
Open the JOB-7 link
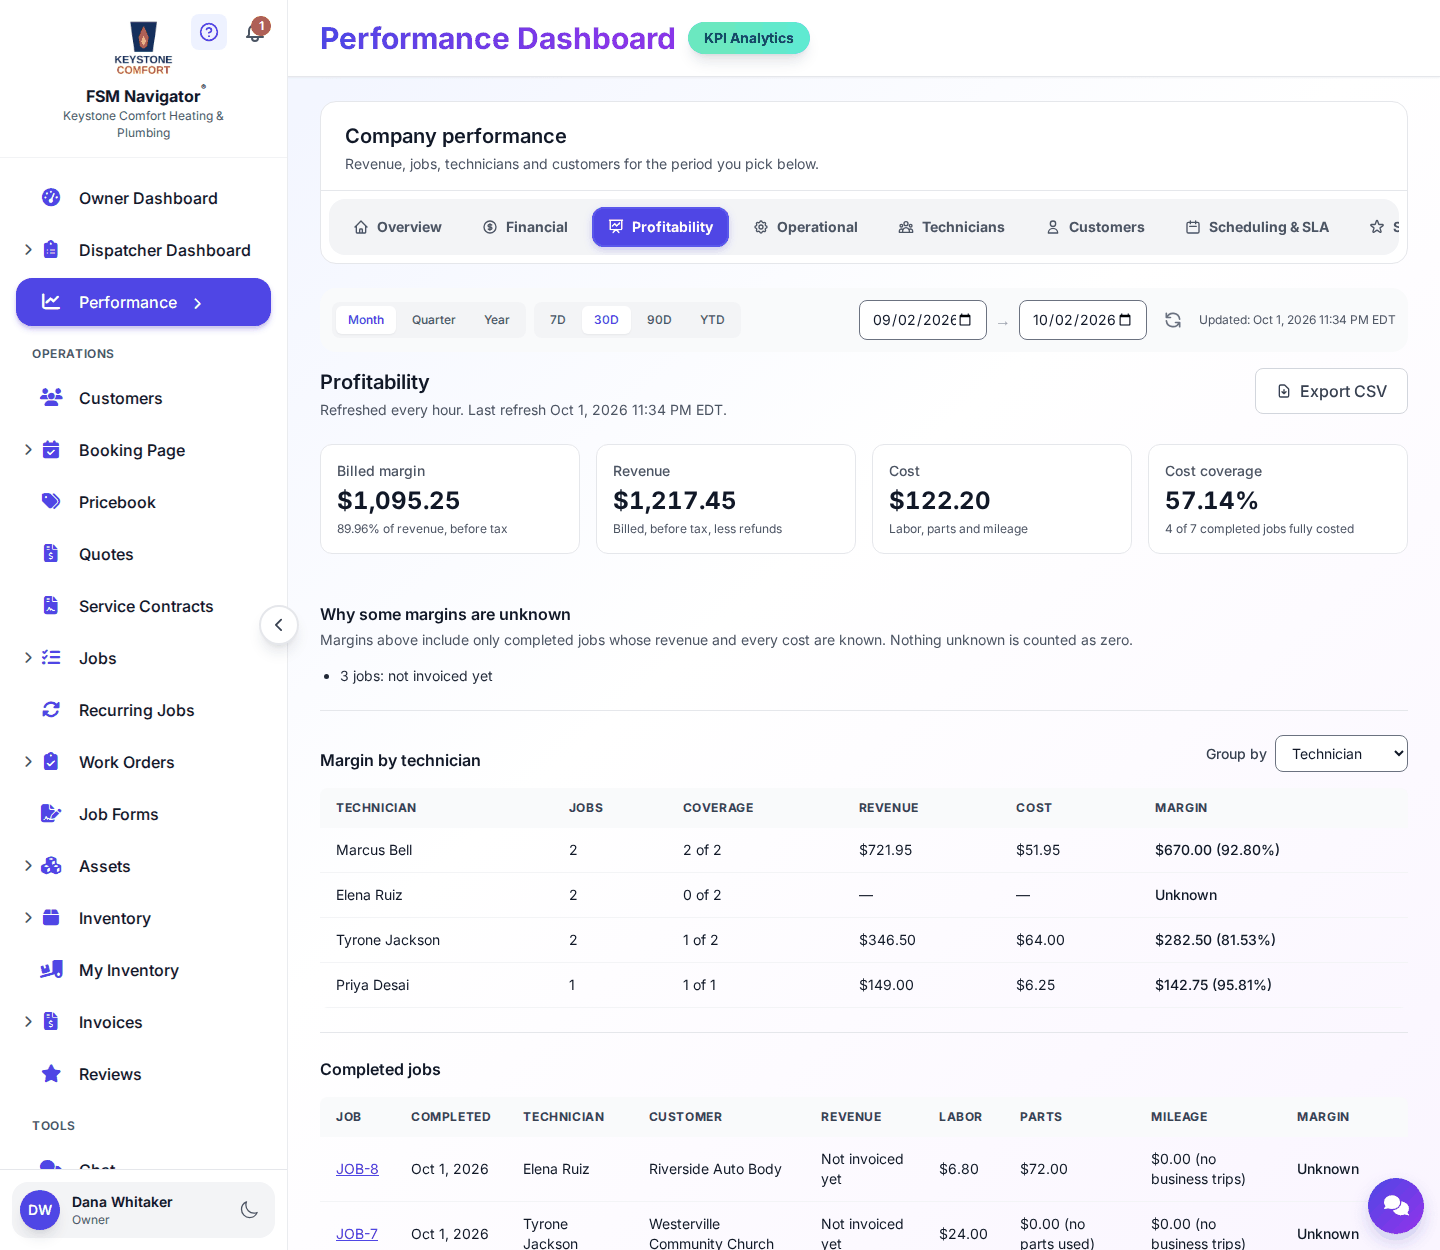point(357,1234)
